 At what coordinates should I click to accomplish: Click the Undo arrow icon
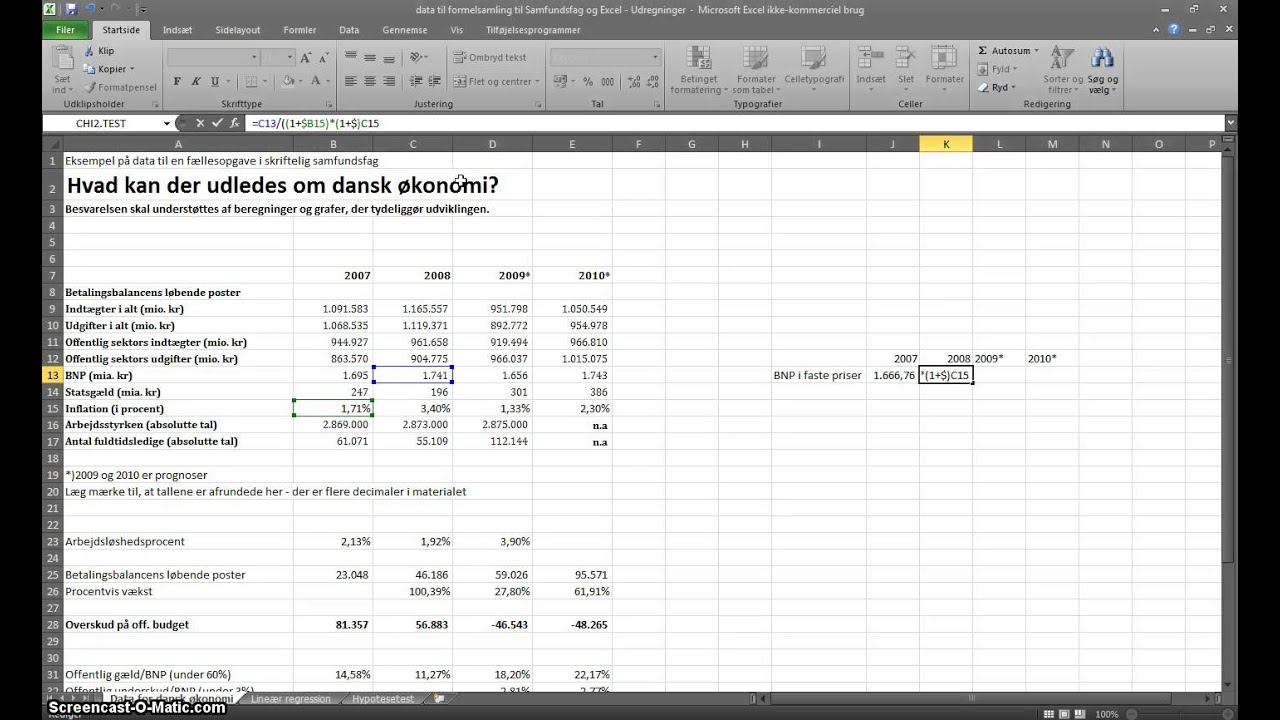89,10
